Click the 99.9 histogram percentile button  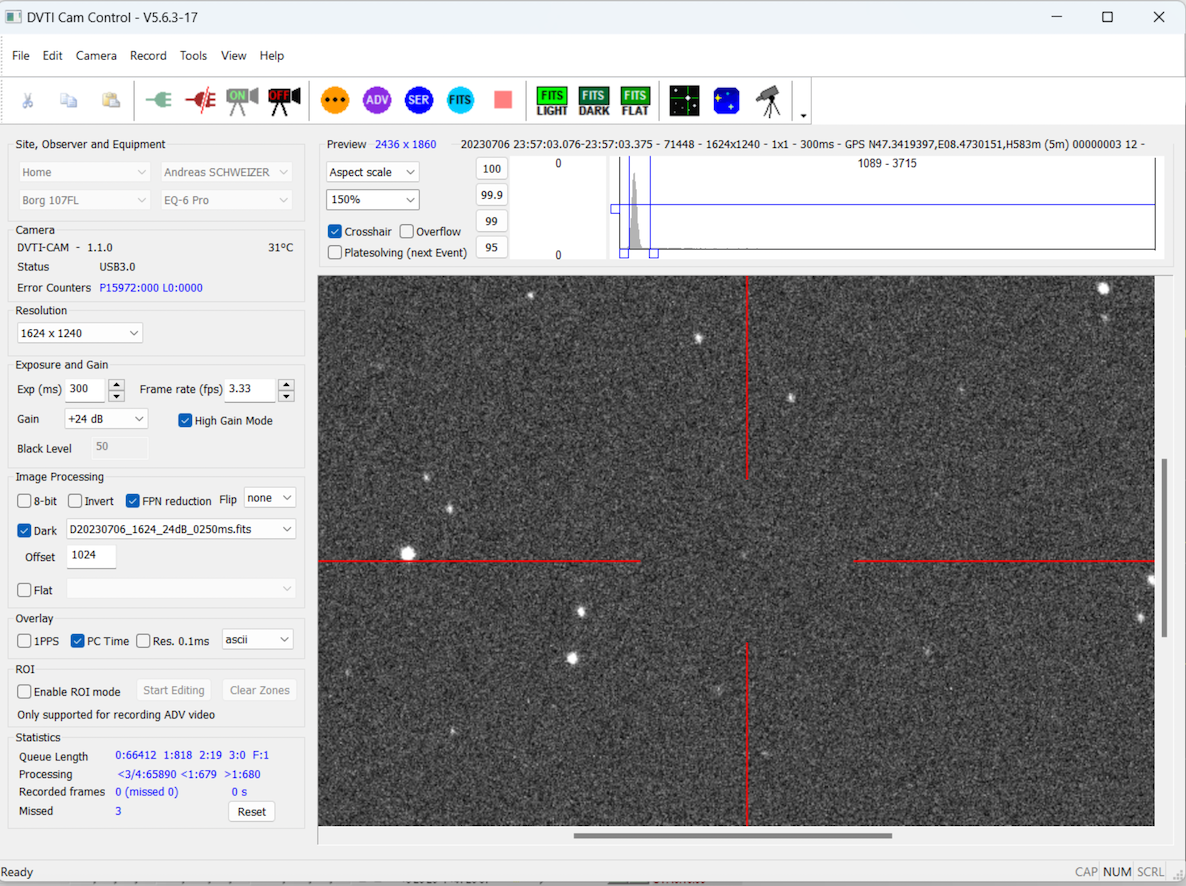click(492, 195)
